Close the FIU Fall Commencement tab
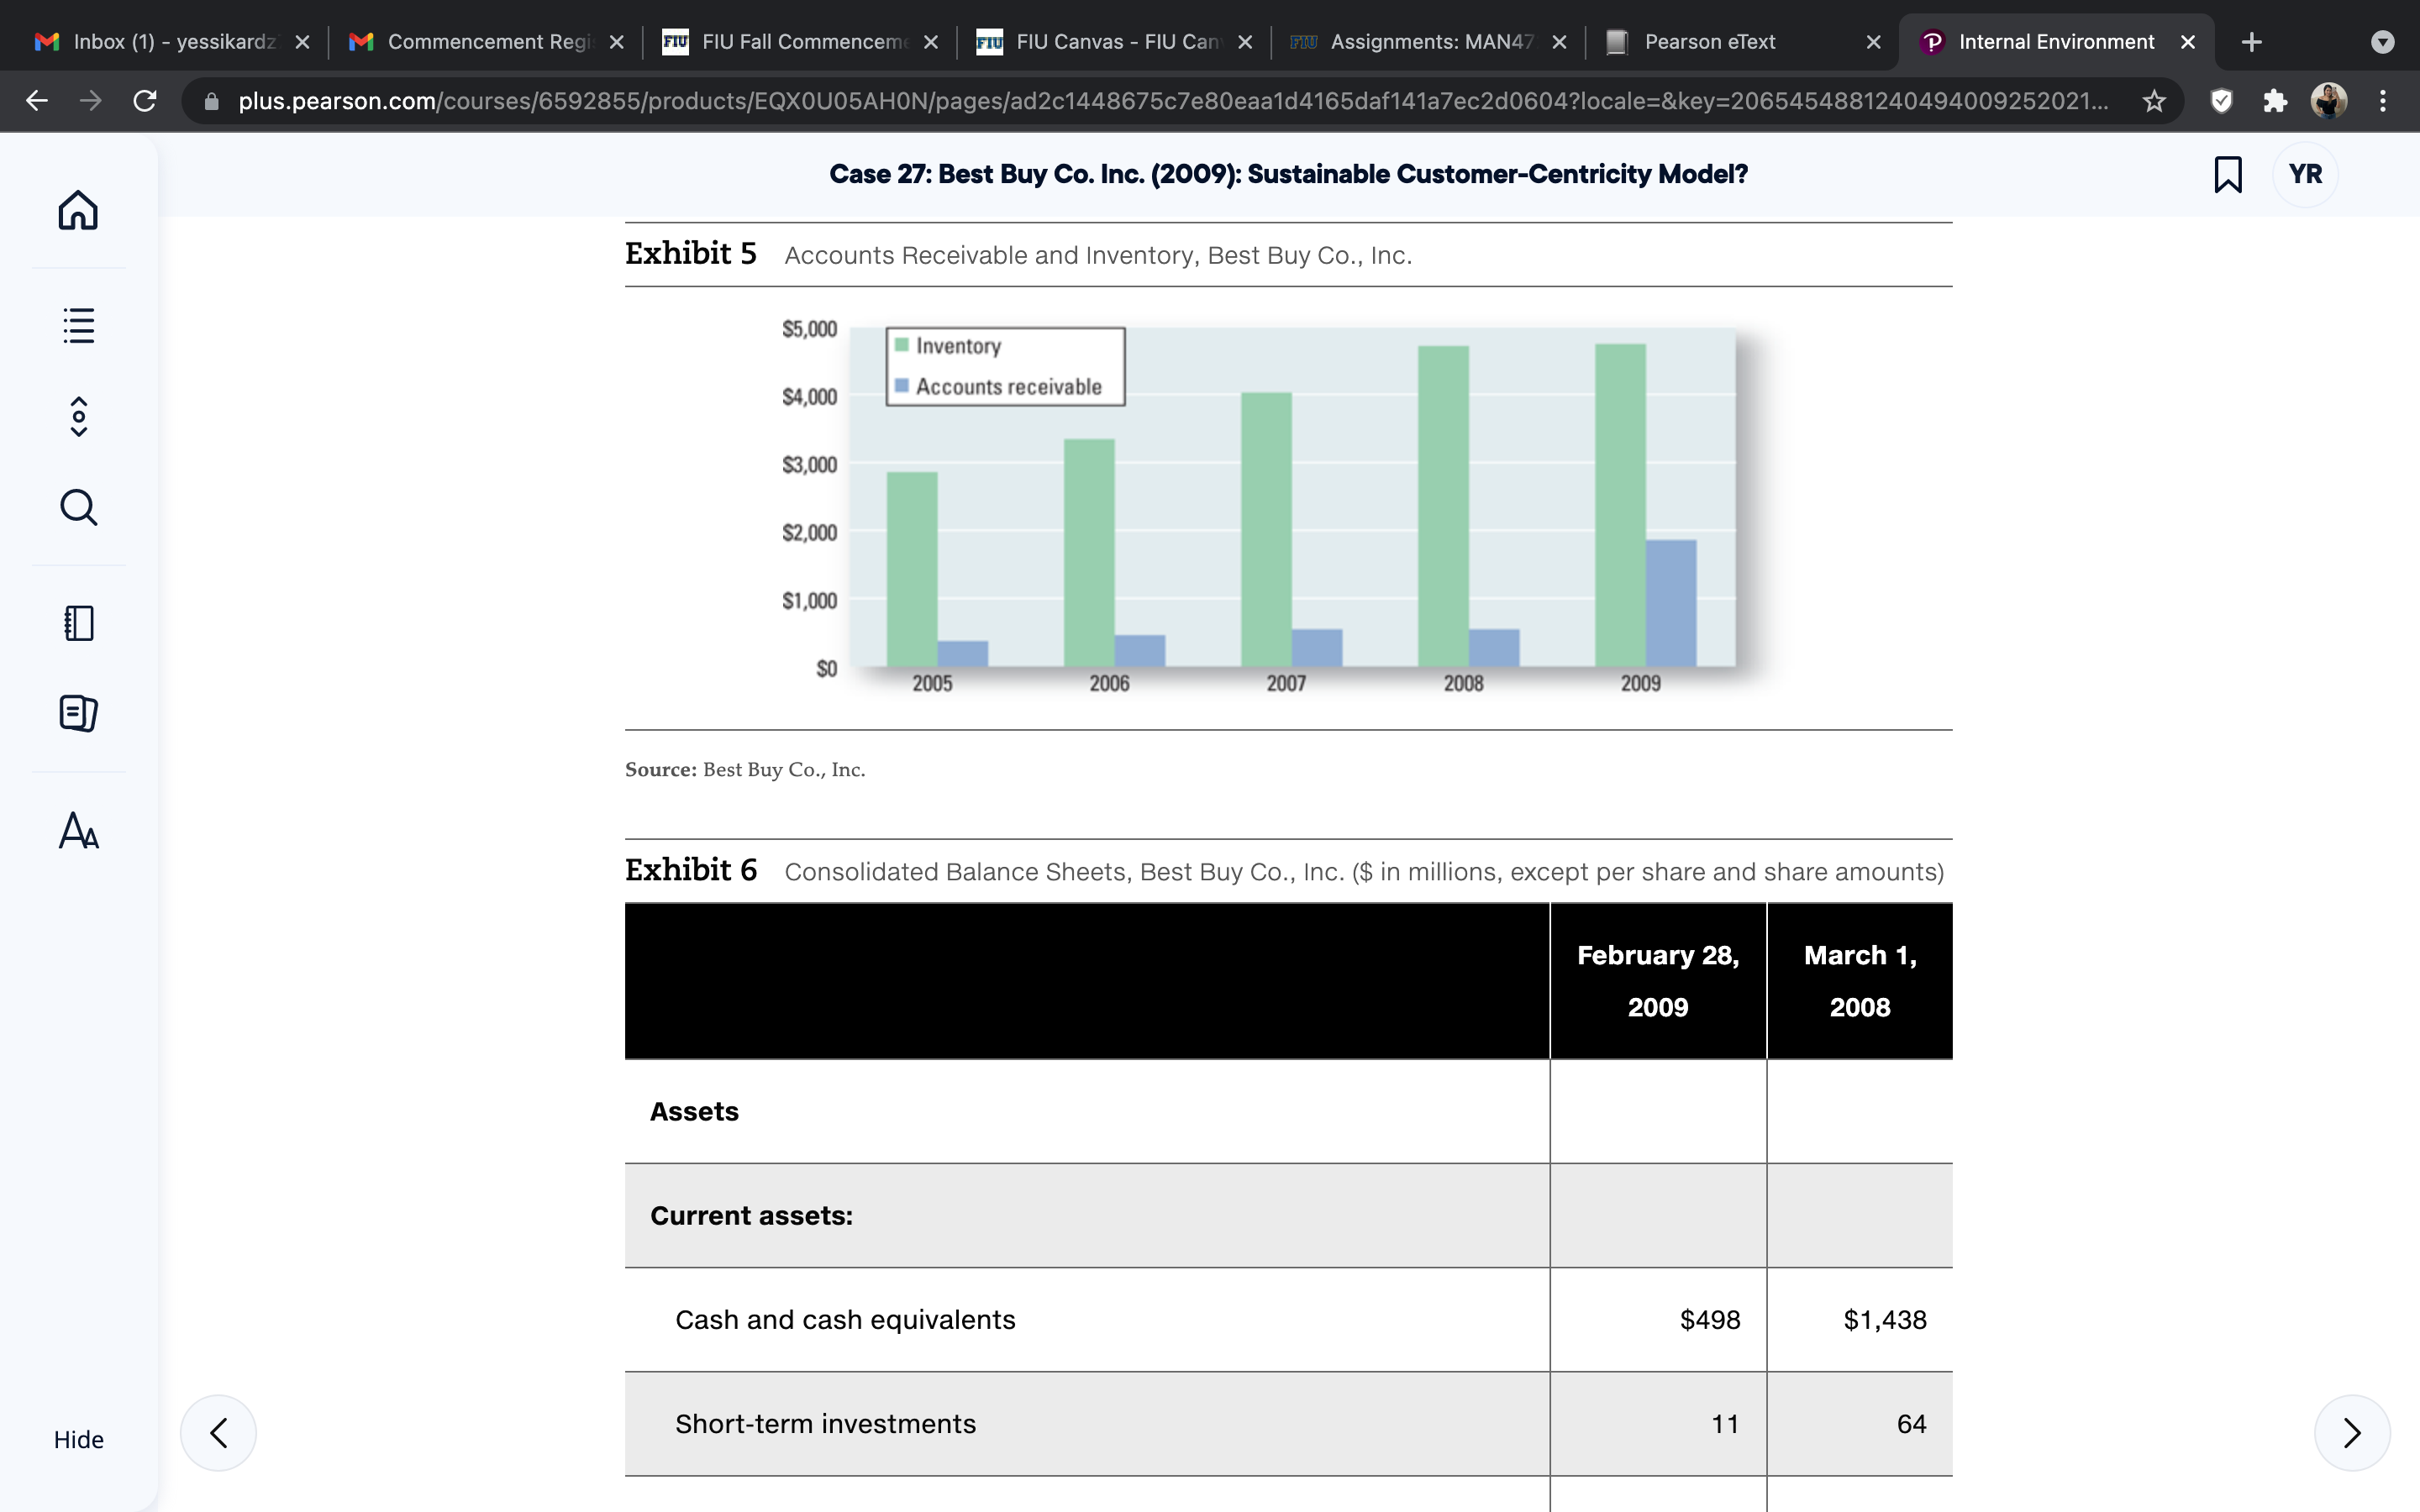The width and height of the screenshot is (2420, 1512). pos(931,42)
